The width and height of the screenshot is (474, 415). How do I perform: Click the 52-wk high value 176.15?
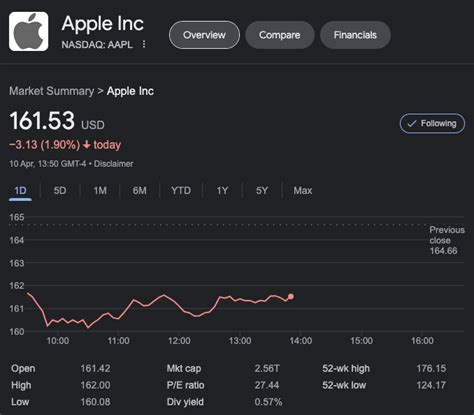[x=431, y=368]
